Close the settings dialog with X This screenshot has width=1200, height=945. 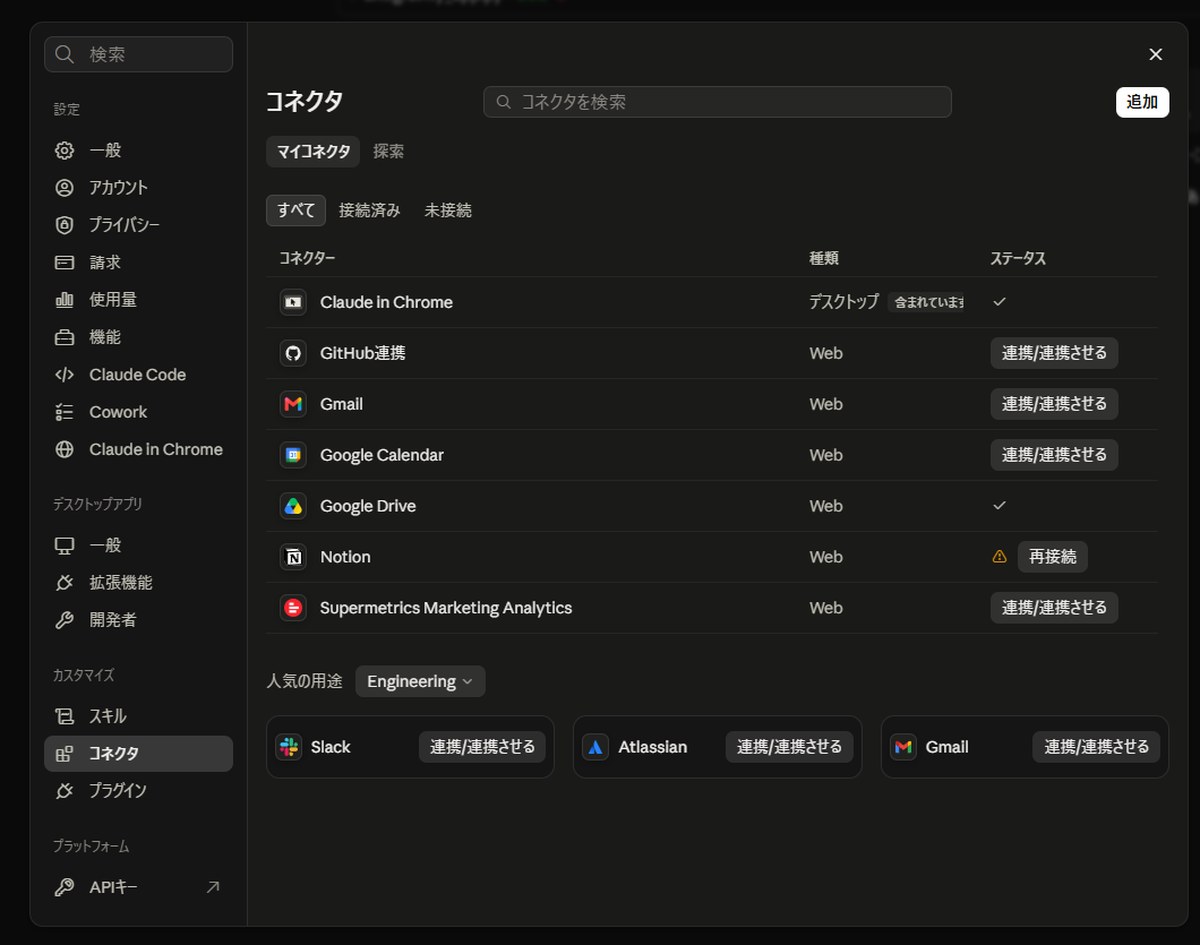pos(1156,54)
